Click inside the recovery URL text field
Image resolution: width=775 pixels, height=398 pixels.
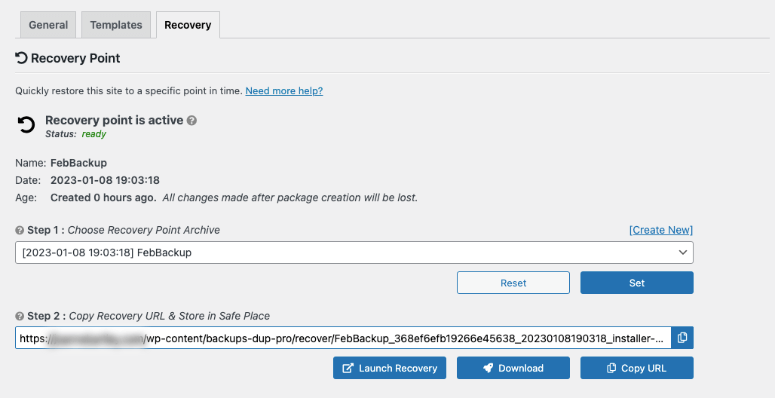pyautogui.click(x=343, y=338)
